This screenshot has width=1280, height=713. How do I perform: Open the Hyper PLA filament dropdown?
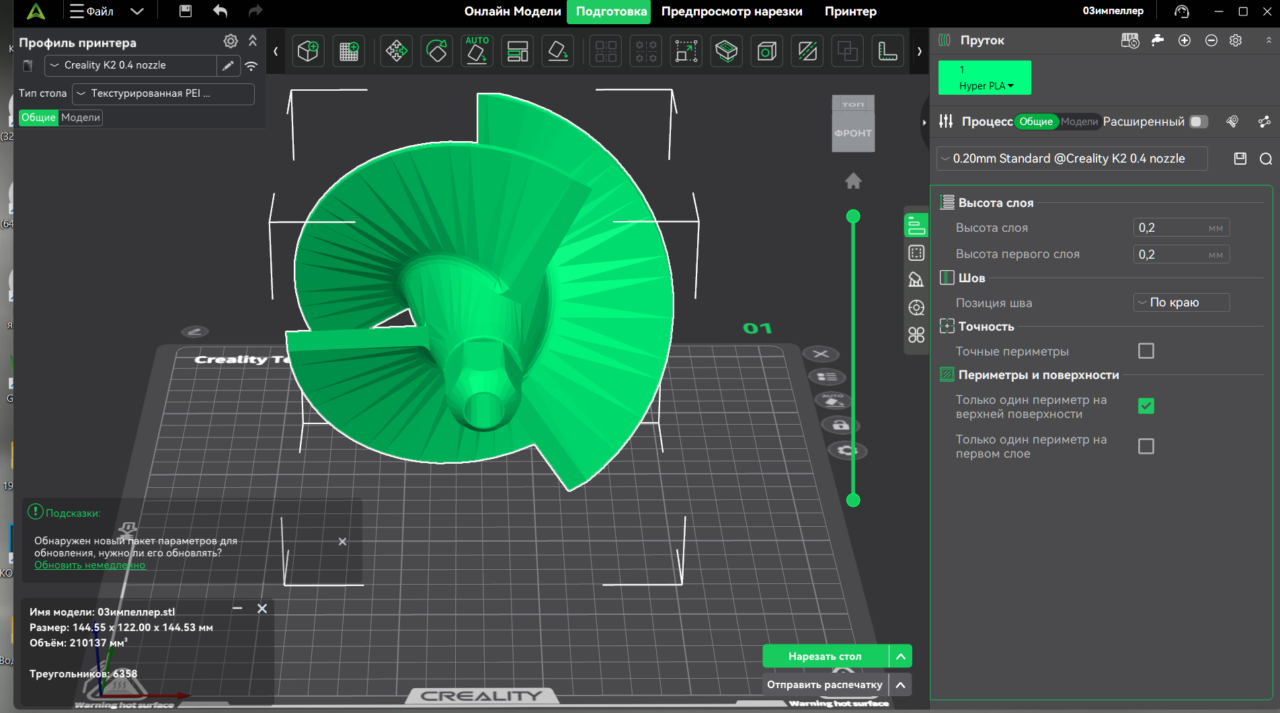click(x=985, y=86)
